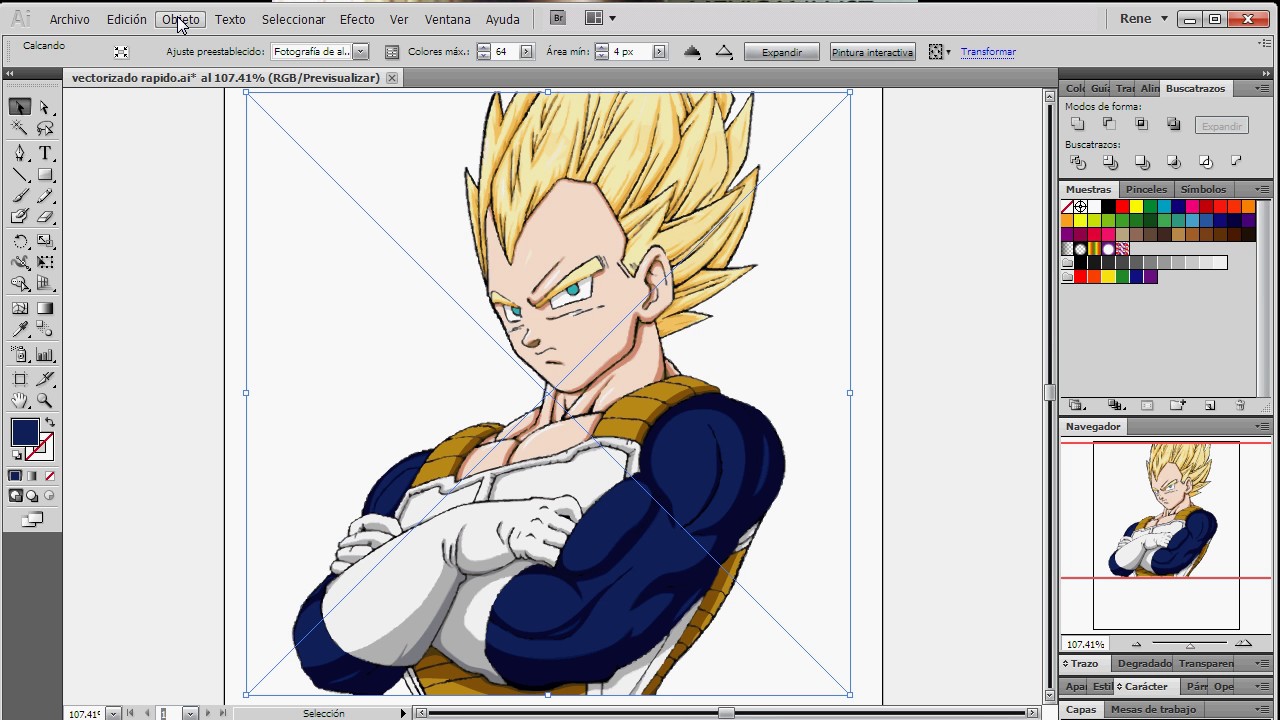The image size is (1280, 720).
Task: Switch to the Mesas de trabajo tab
Action: click(x=1153, y=709)
